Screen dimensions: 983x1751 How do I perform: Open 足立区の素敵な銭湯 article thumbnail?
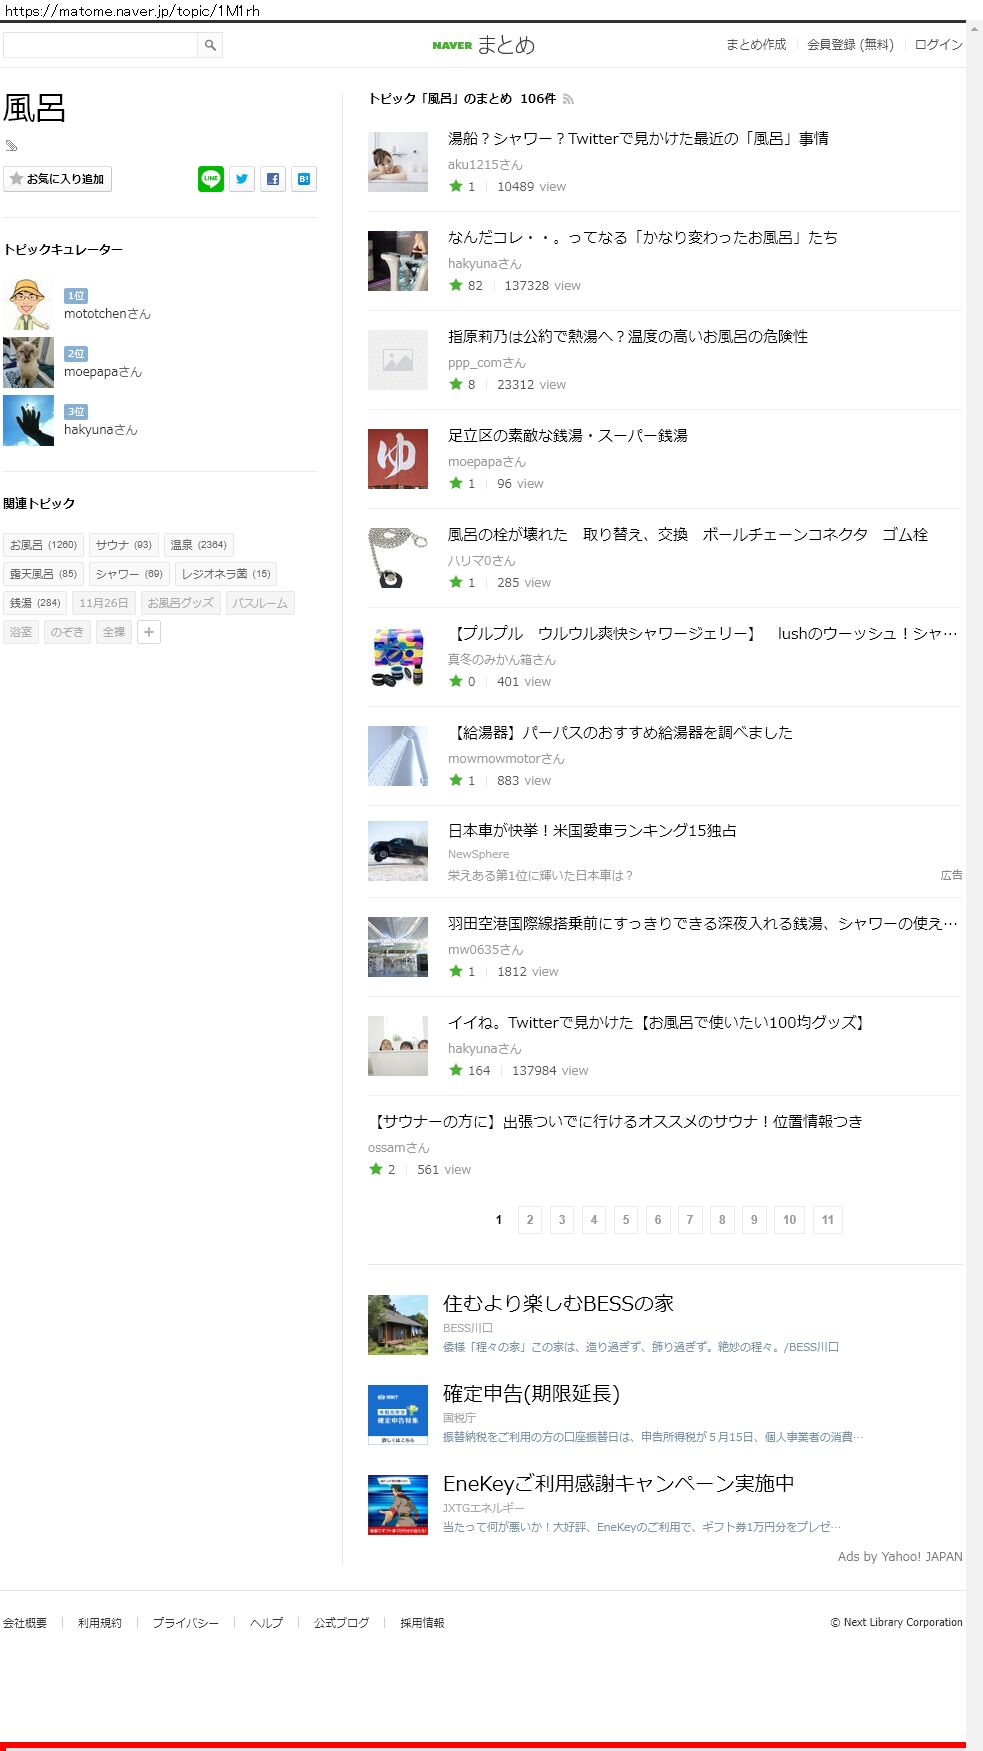pos(398,459)
